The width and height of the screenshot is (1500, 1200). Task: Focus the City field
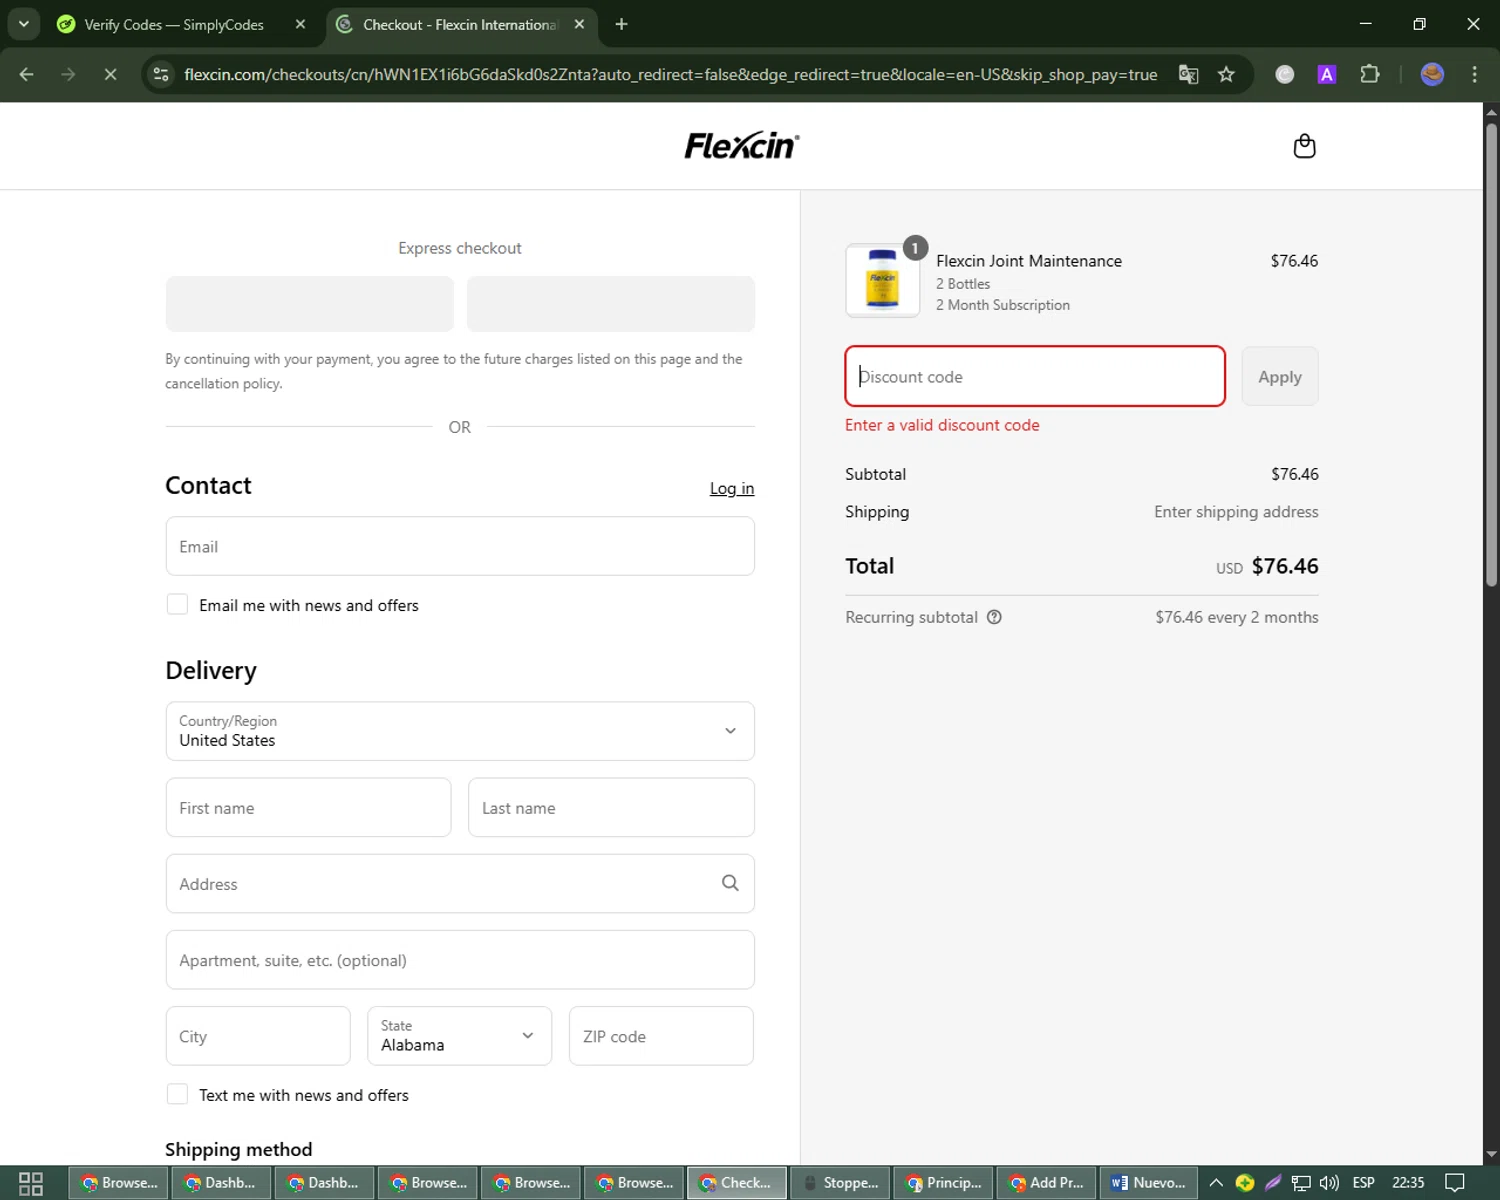coord(258,1036)
